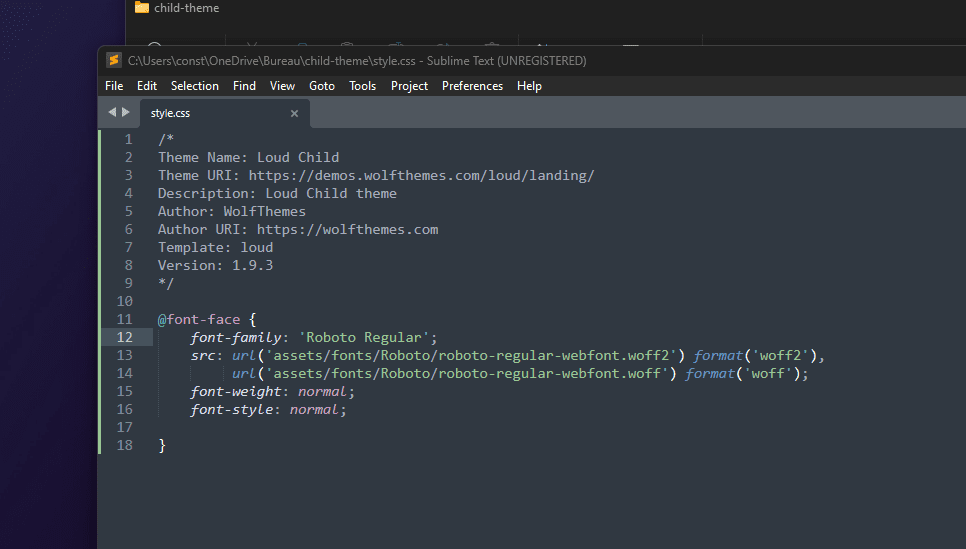Viewport: 966px width, 549px height.
Task: Open the File menu
Action: tap(114, 86)
